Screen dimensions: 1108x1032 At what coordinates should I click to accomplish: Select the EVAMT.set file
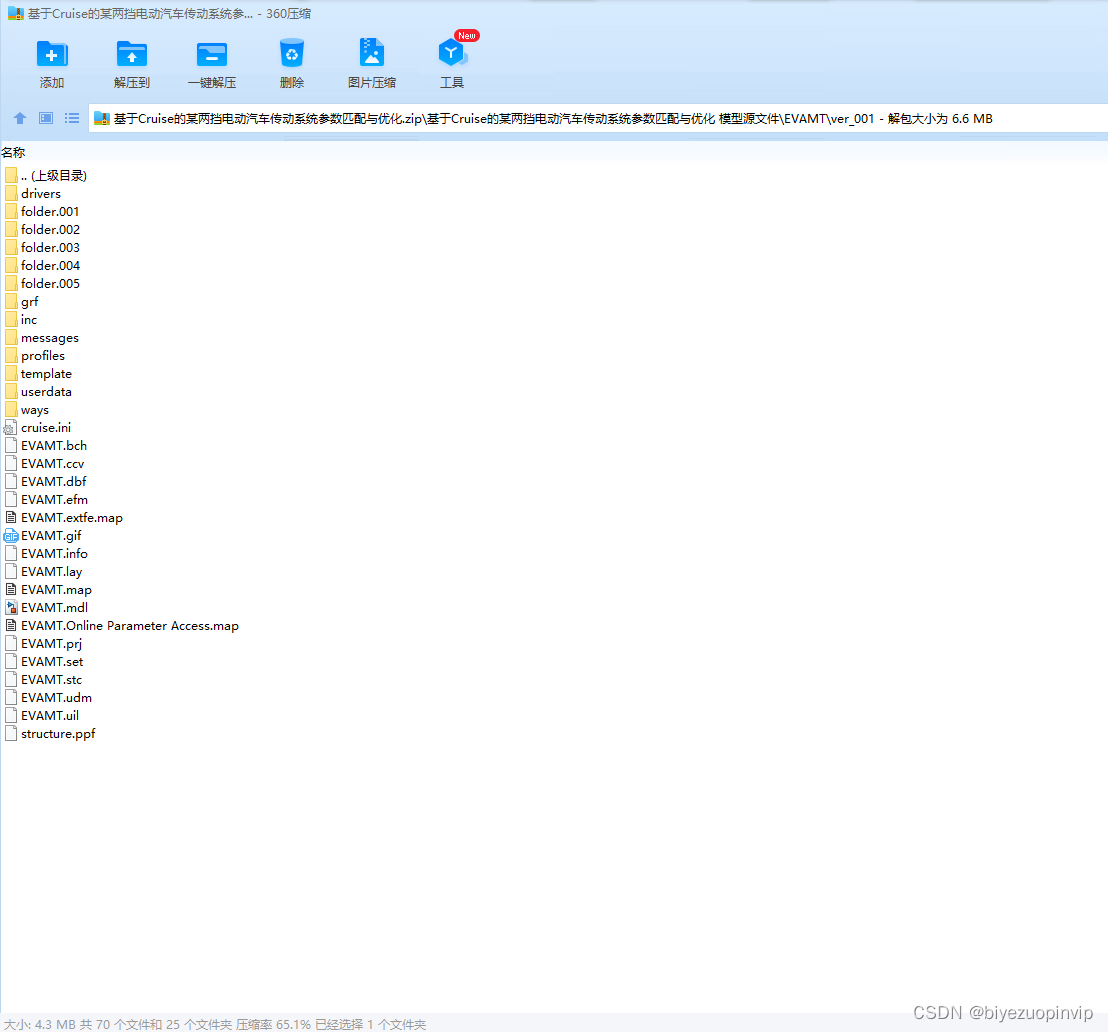44,662
